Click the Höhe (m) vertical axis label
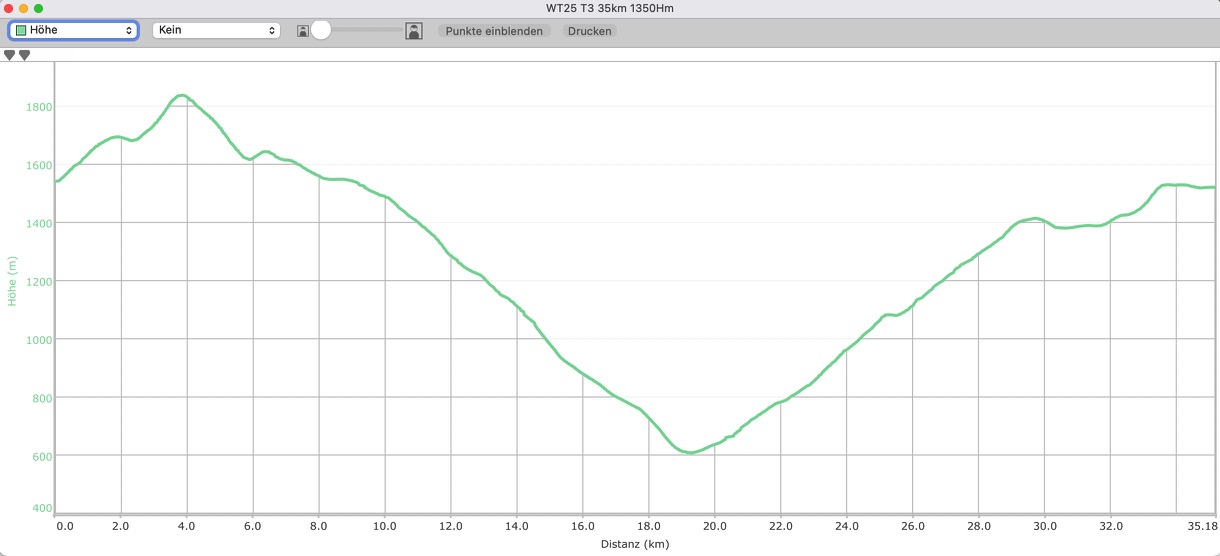 [x=13, y=281]
